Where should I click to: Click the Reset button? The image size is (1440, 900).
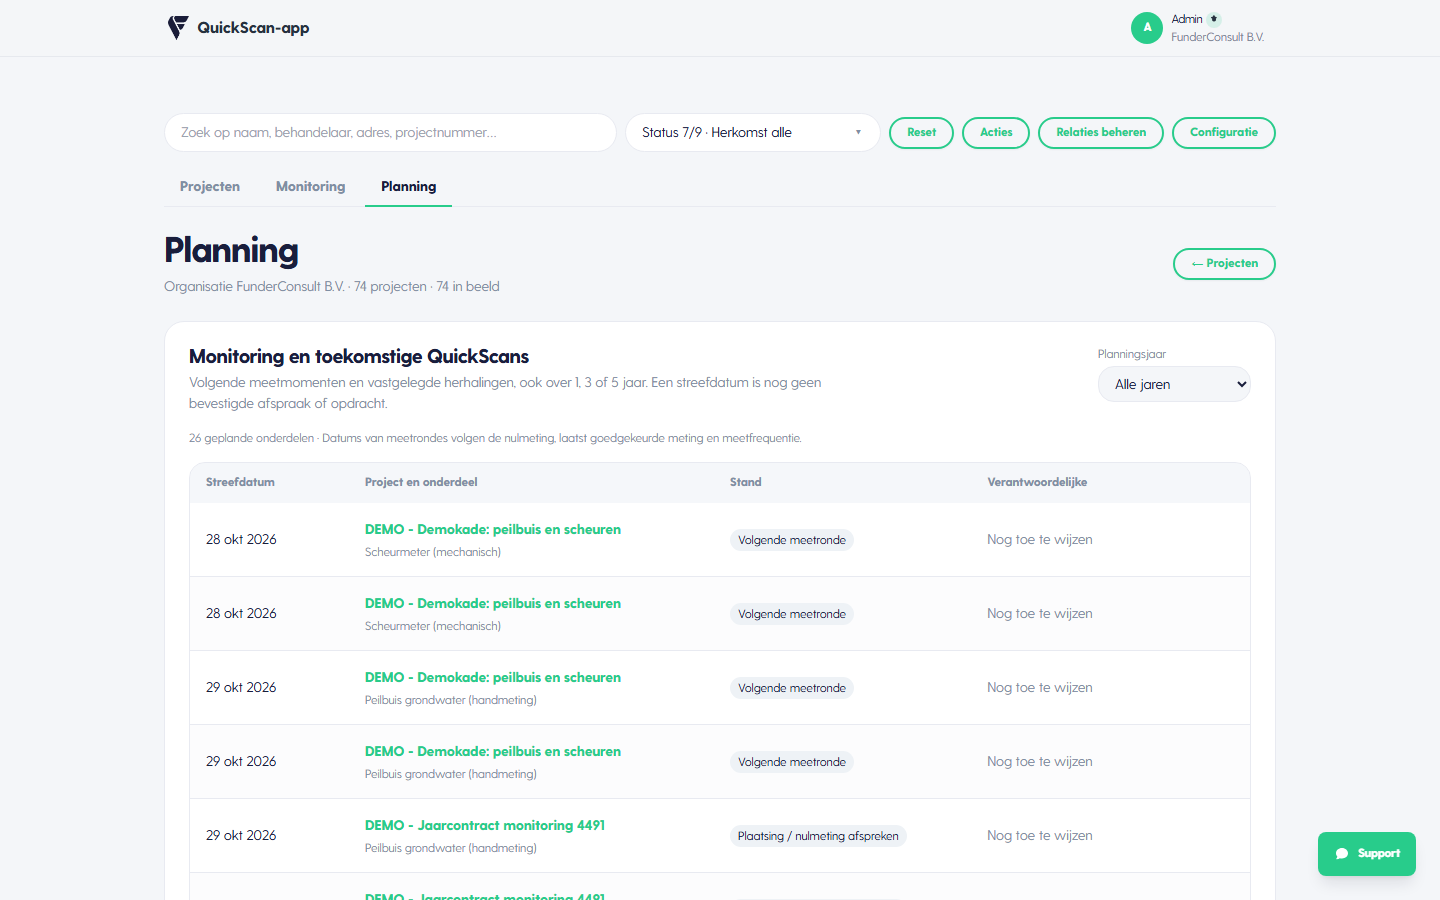tap(921, 133)
